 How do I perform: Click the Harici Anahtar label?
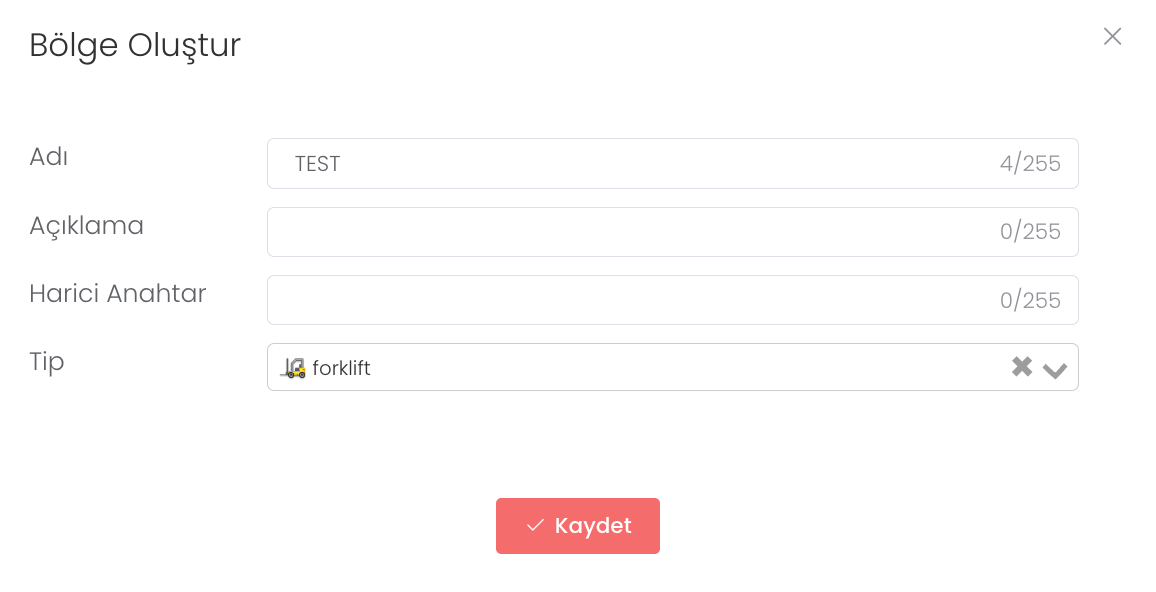(x=117, y=293)
